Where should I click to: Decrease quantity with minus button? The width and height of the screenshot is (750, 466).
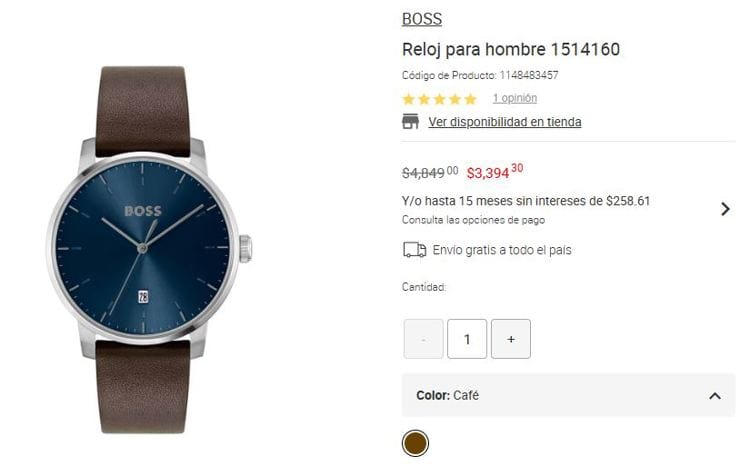click(x=423, y=339)
